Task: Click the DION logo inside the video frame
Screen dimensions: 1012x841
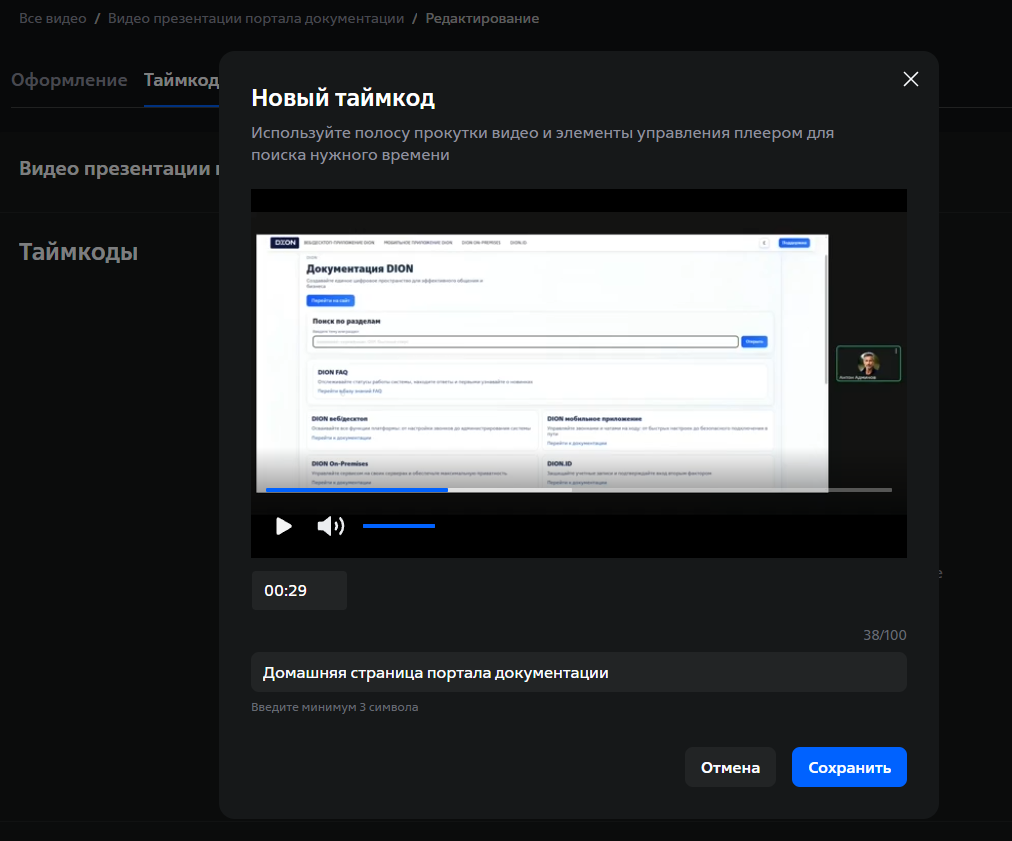Action: click(x=283, y=242)
